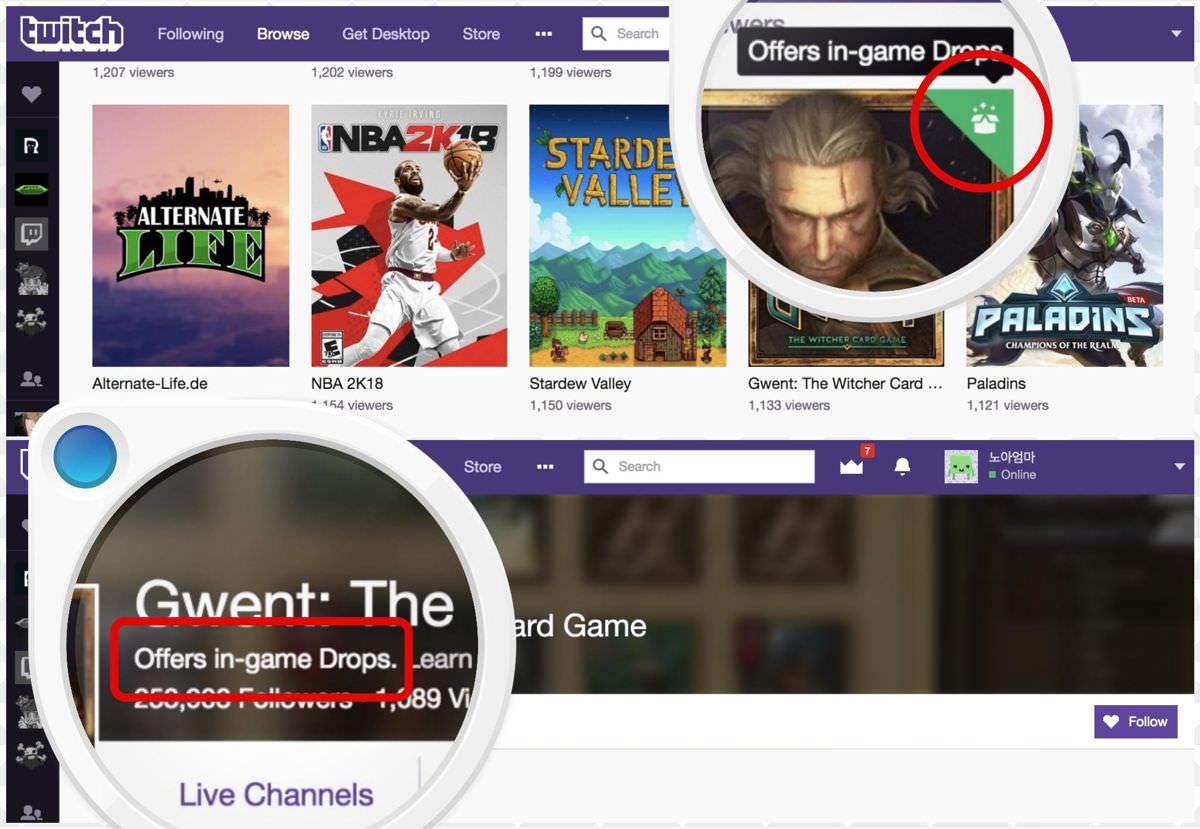Viewport: 1200px width, 829px height.
Task: Click '1,133 viewers' under Gwent
Action: point(789,405)
